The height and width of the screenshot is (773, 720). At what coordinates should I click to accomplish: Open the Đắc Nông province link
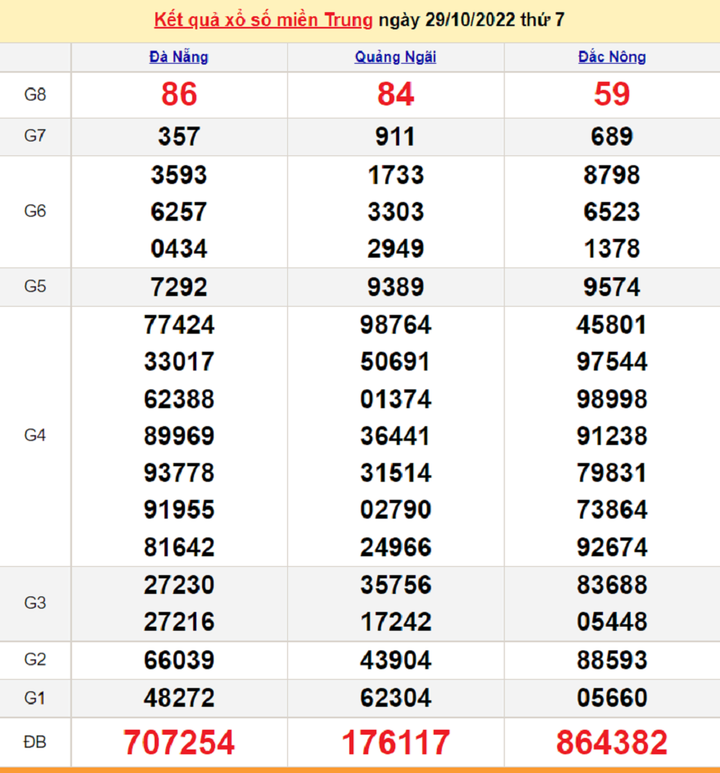611,57
